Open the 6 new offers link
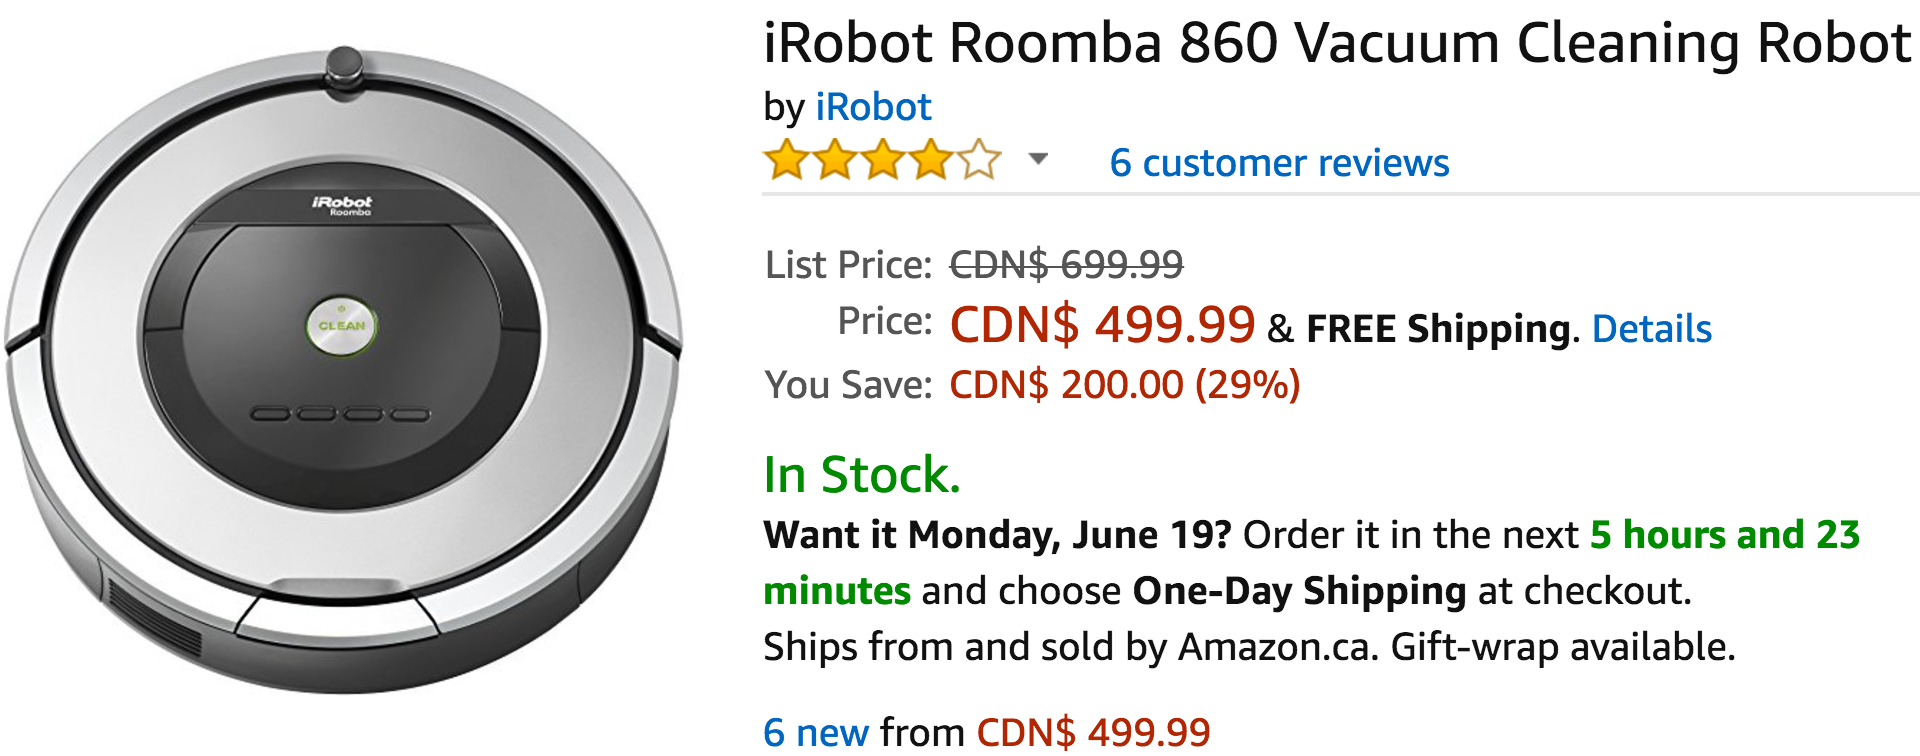 815,733
